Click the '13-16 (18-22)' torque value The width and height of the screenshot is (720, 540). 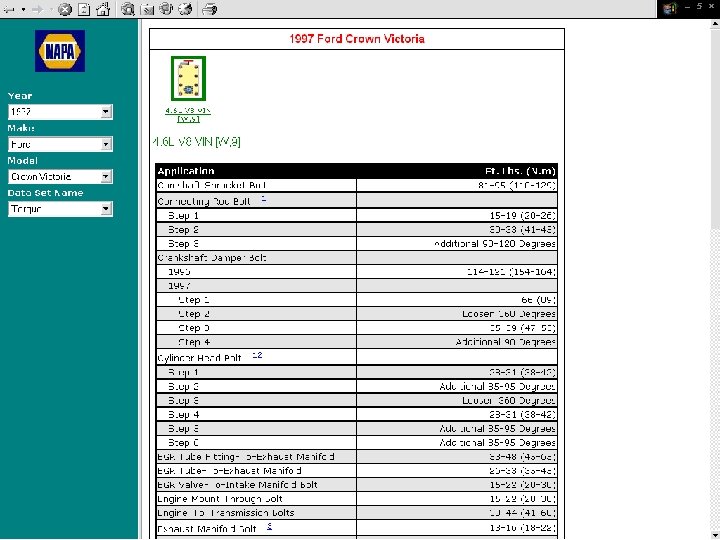coord(523,528)
